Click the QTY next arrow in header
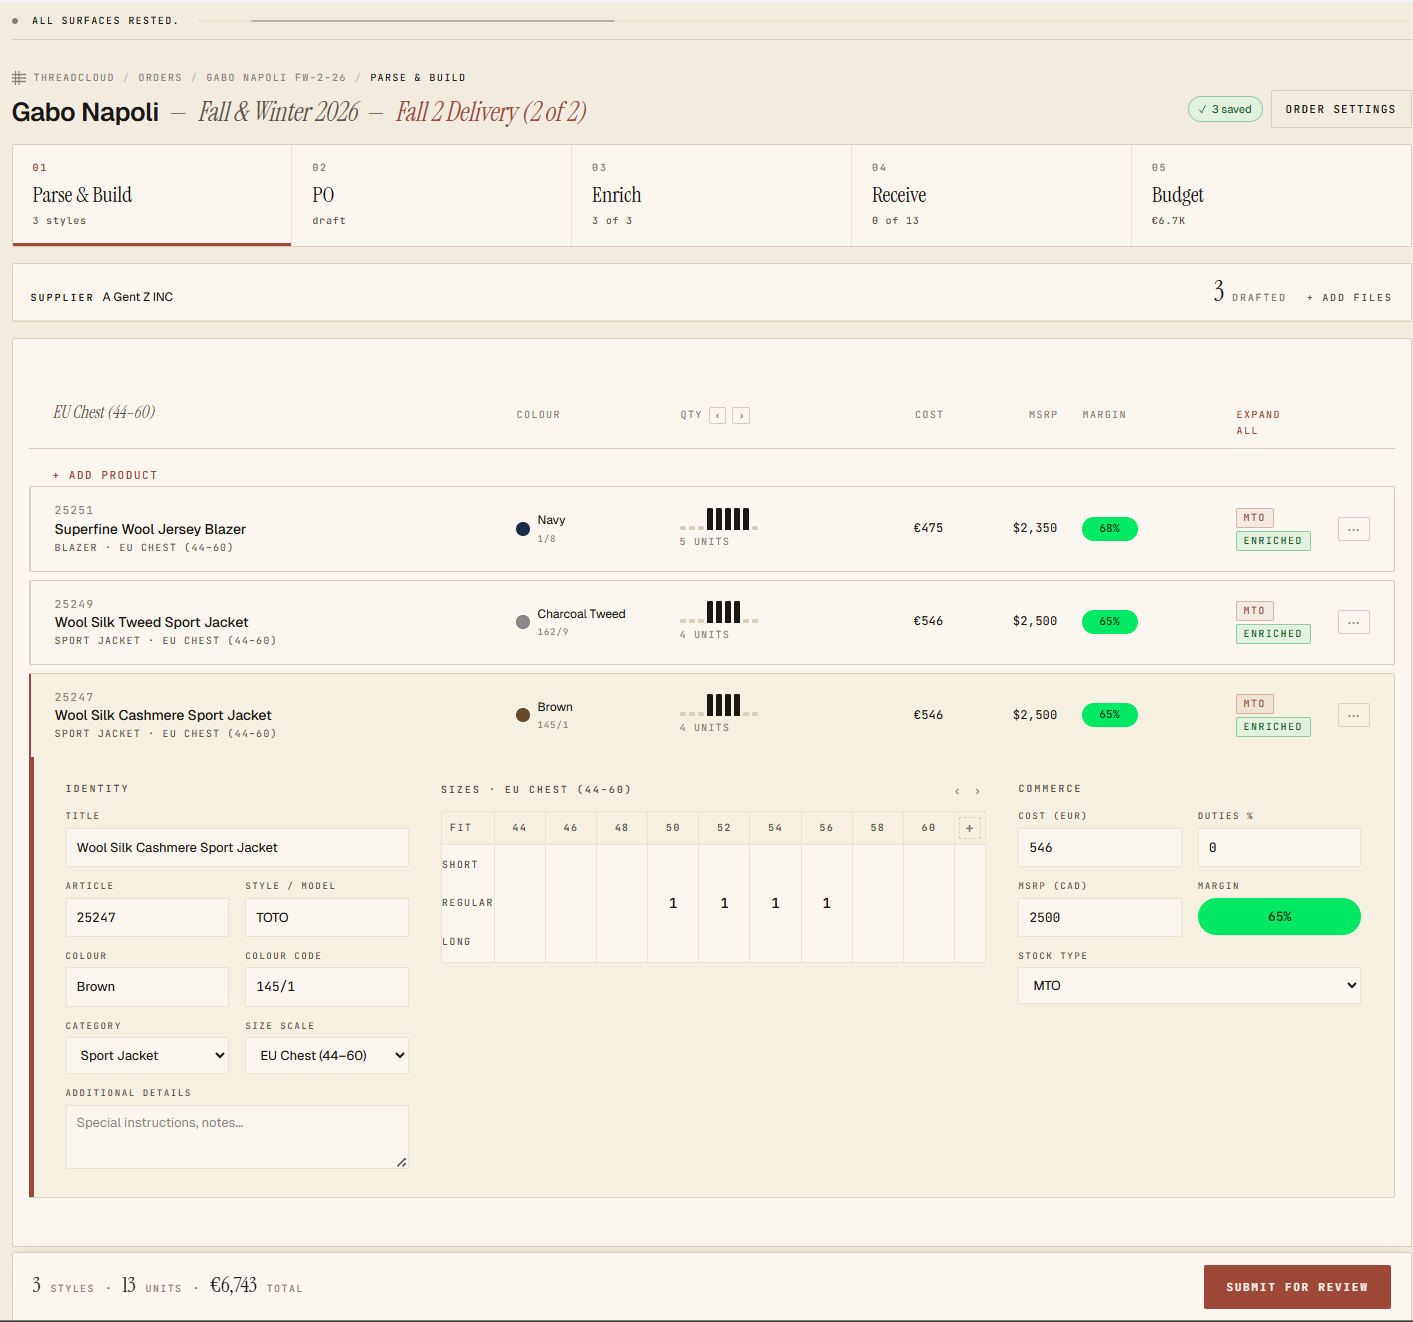The height and width of the screenshot is (1322, 1413). (x=741, y=415)
